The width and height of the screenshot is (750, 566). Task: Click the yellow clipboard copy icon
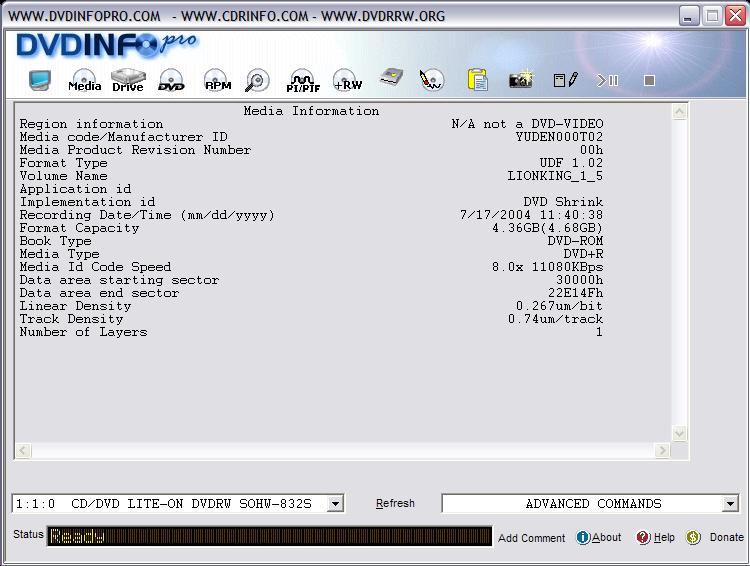point(477,80)
